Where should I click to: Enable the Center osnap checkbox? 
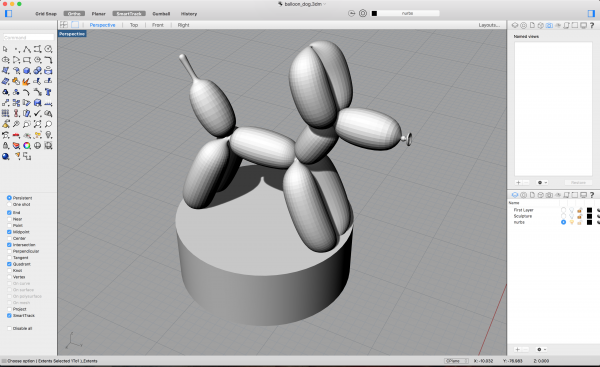pyautogui.click(x=9, y=238)
